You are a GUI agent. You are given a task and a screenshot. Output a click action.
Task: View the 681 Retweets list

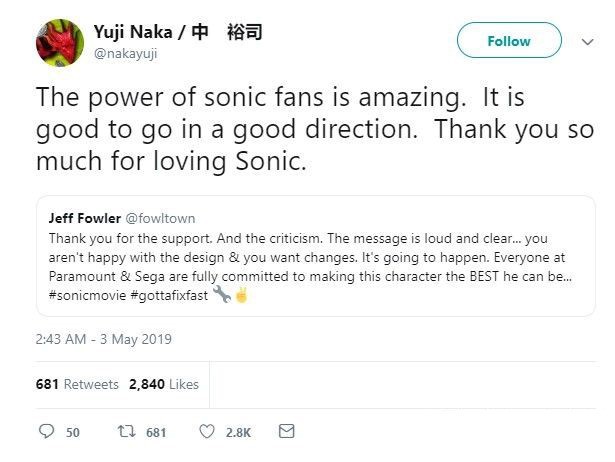[77, 384]
